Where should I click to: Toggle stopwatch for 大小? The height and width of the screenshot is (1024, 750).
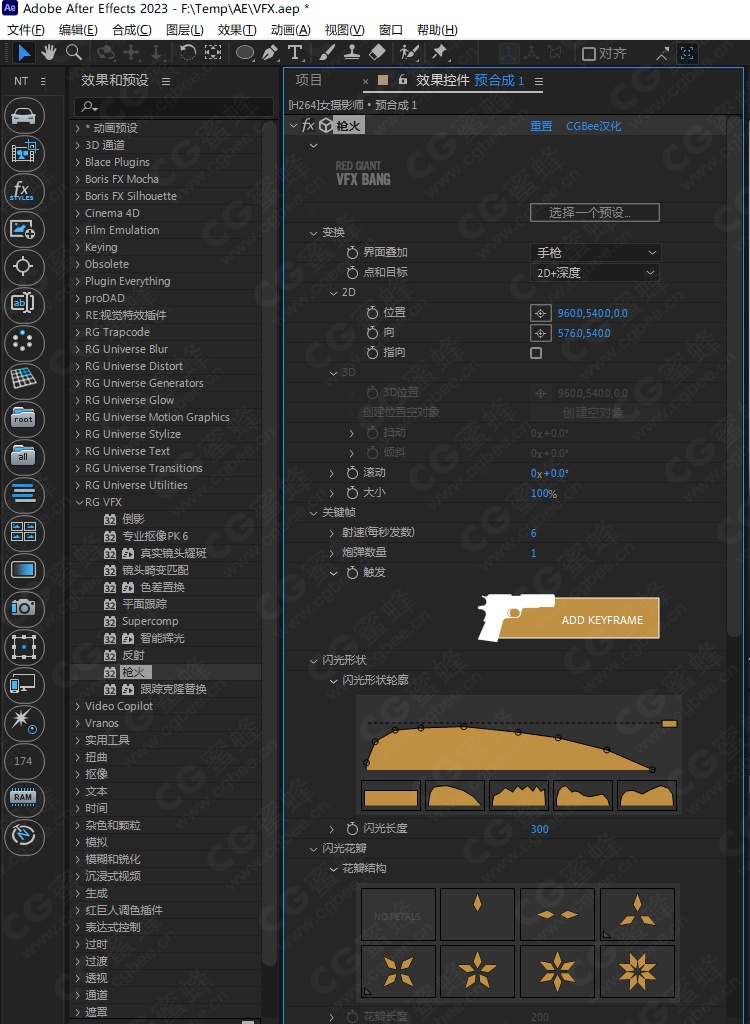[x=352, y=493]
